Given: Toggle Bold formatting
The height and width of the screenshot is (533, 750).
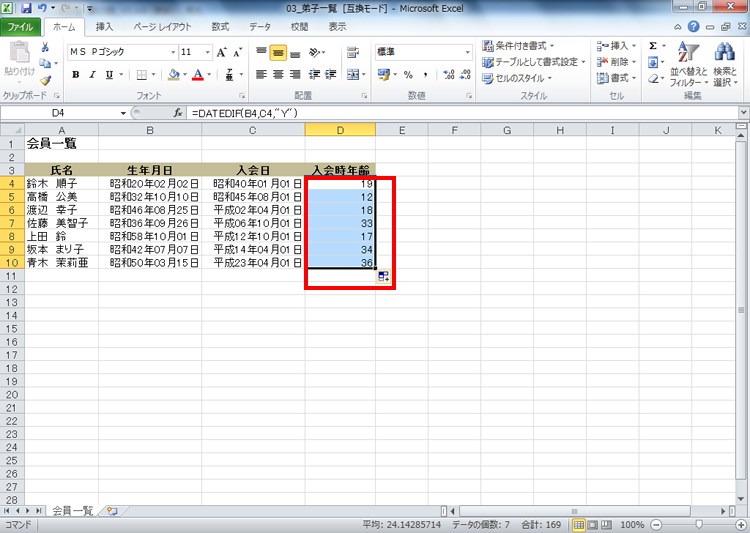Looking at the screenshot, I should pos(76,75).
